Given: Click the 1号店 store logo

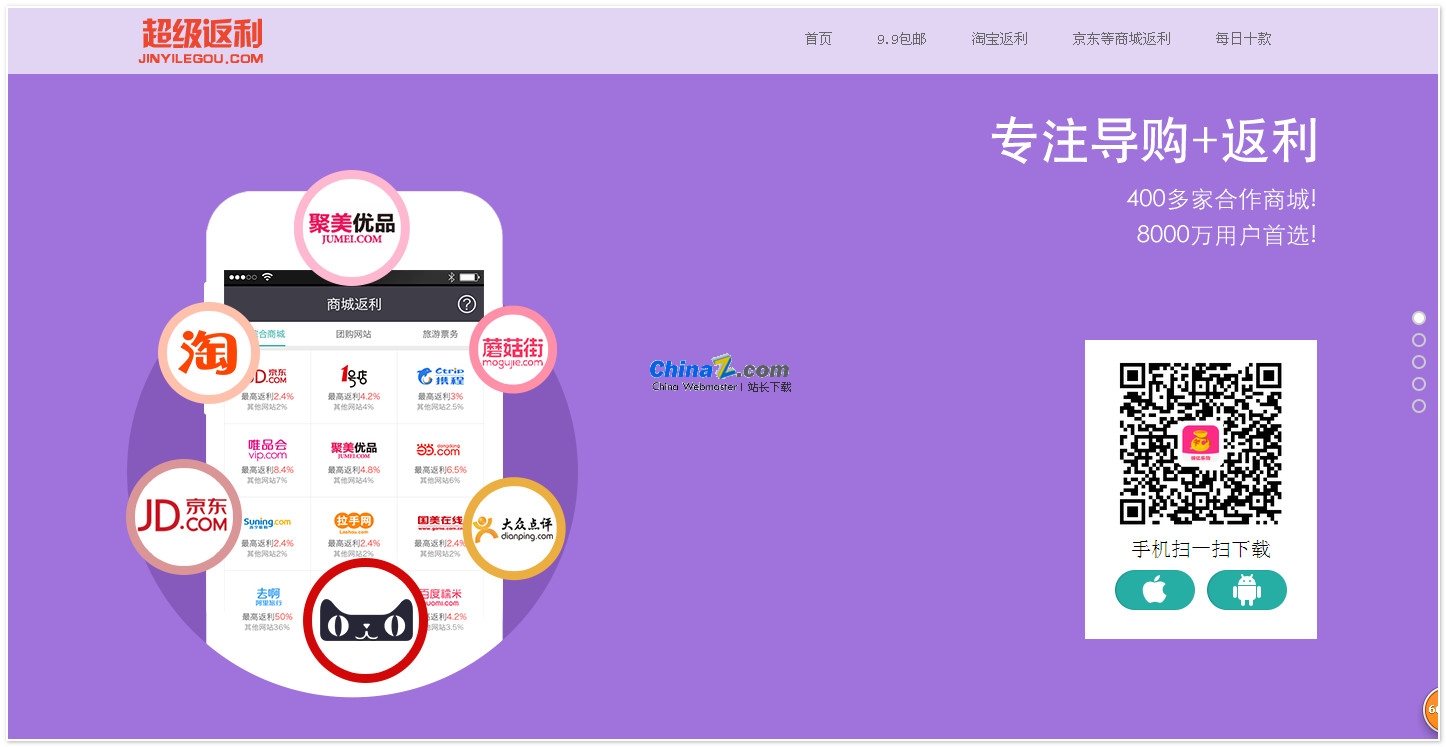Looking at the screenshot, I should [x=354, y=376].
